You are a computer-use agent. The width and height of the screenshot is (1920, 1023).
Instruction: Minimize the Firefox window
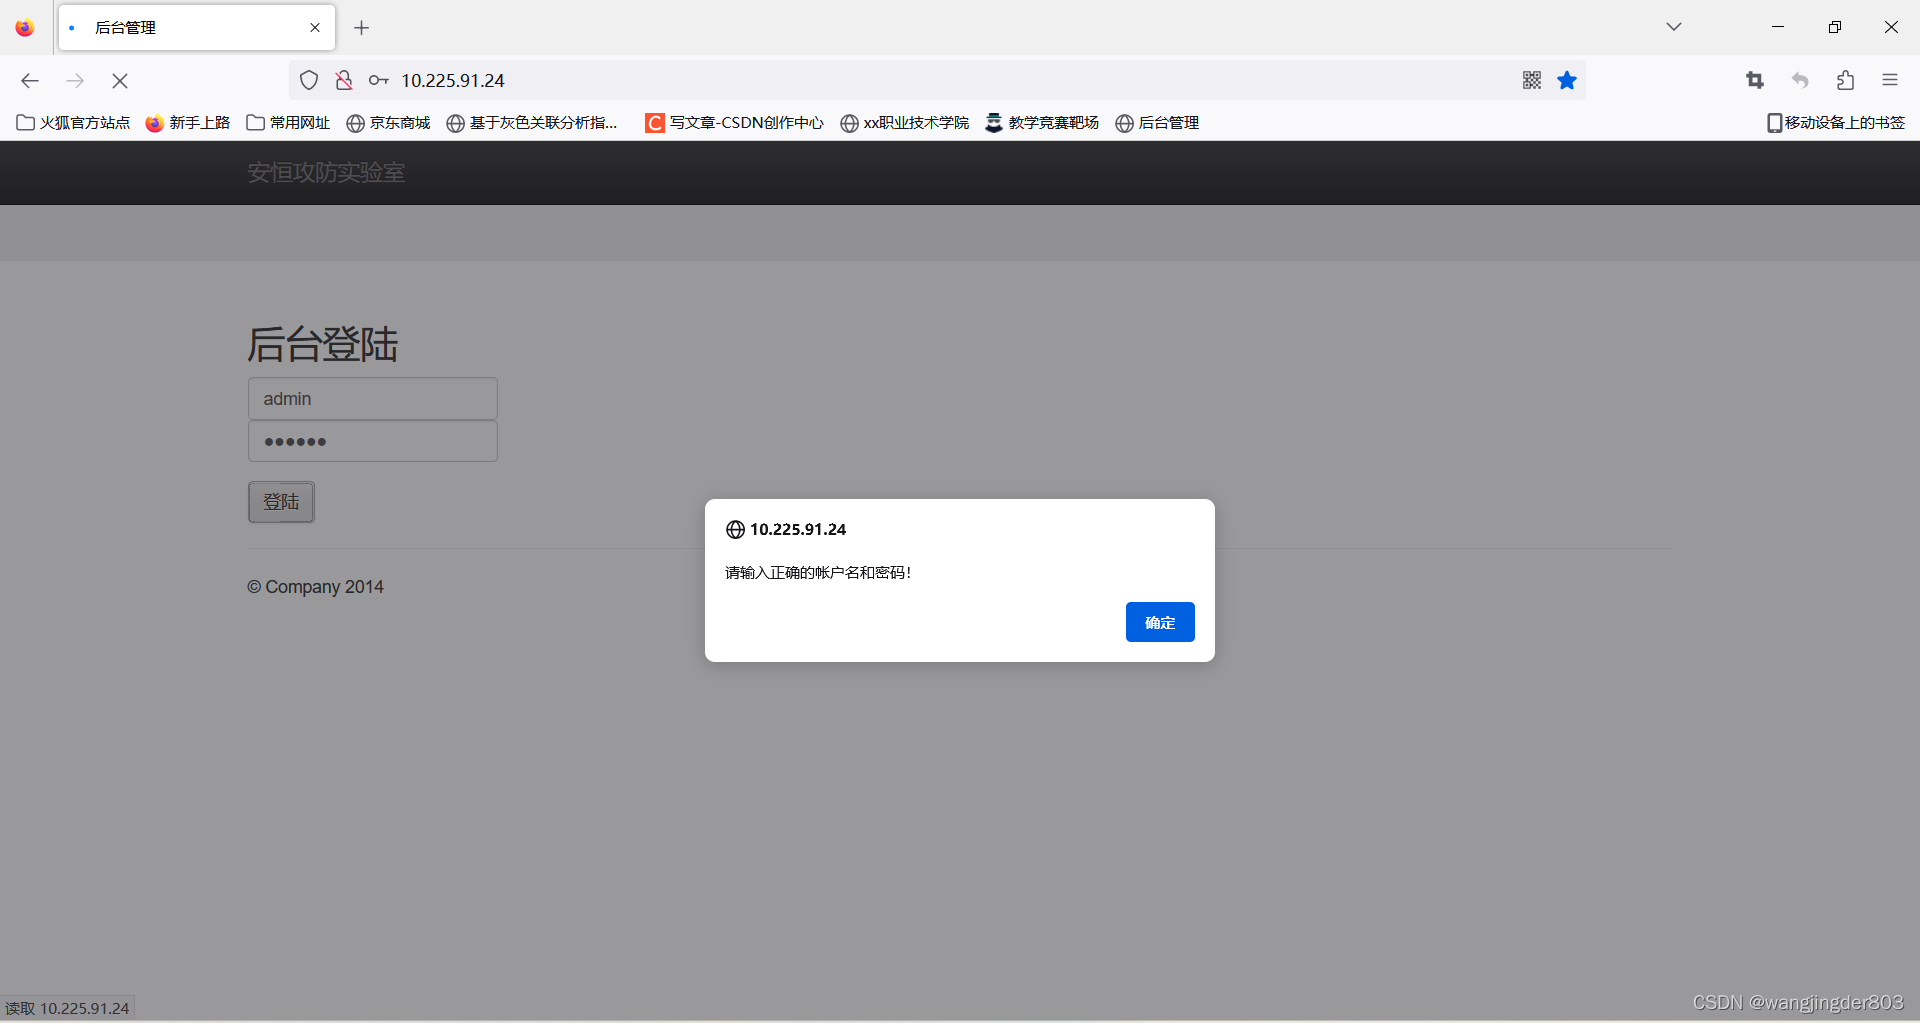(1778, 27)
